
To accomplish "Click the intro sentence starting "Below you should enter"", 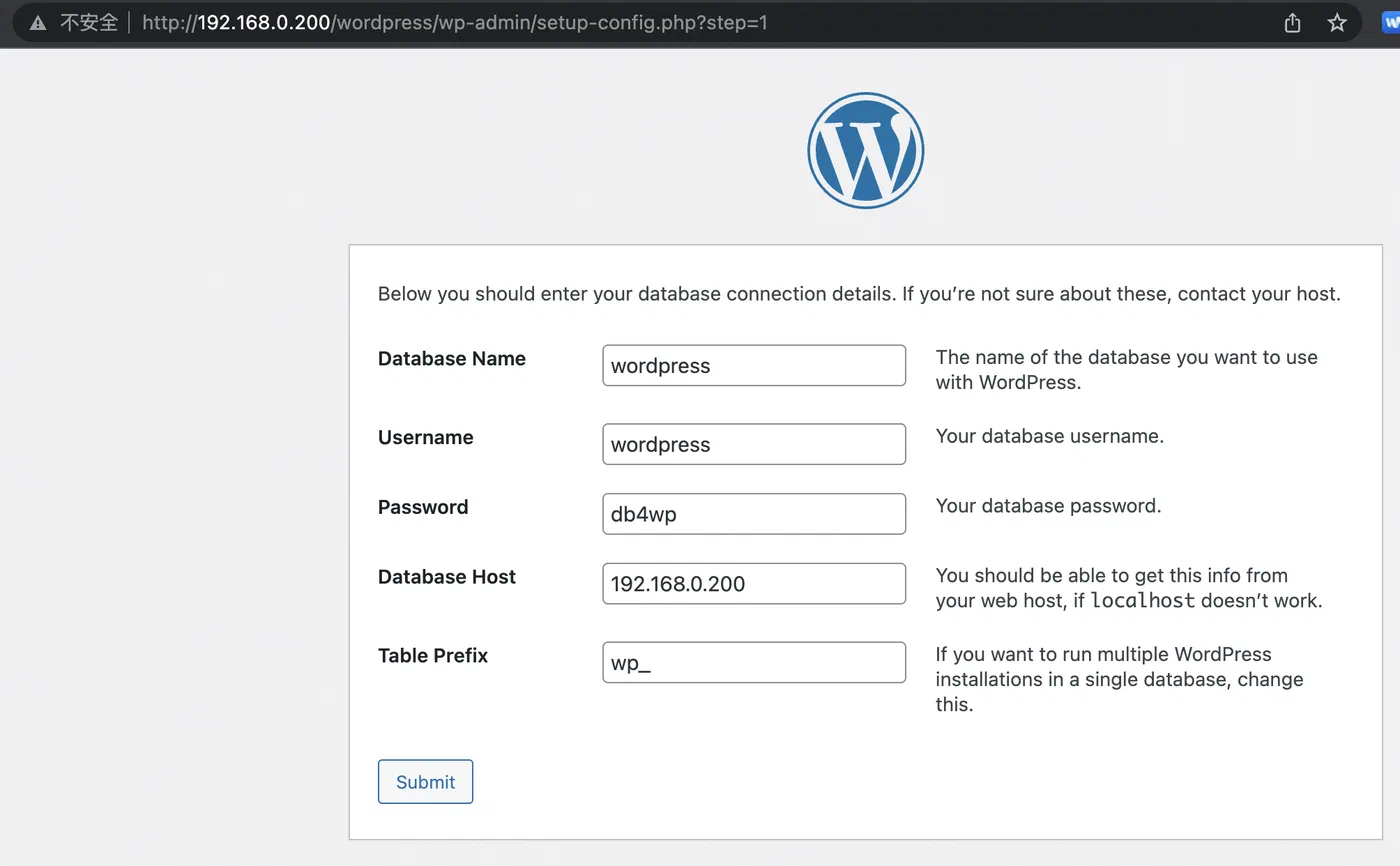I will coord(859,294).
